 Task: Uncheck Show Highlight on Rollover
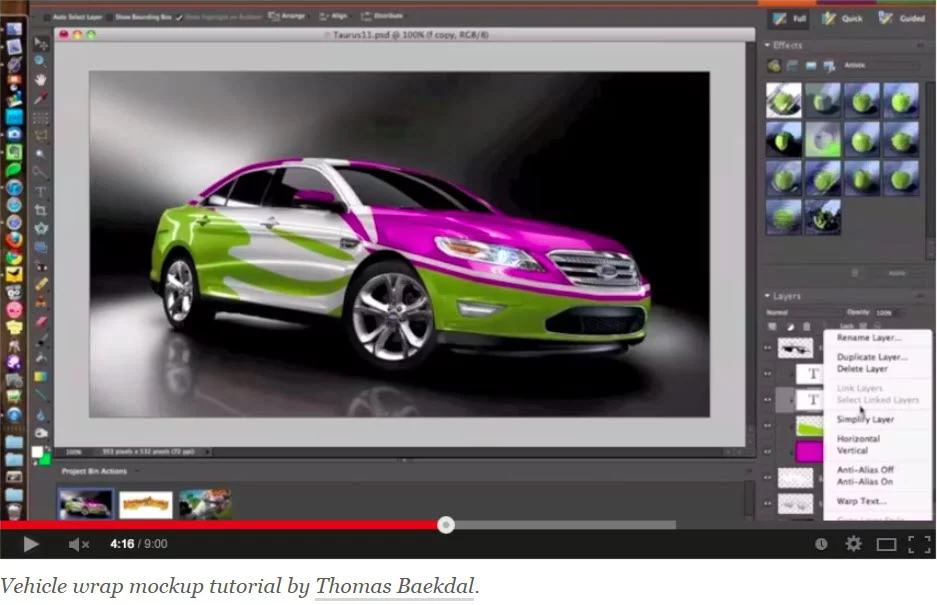(179, 17)
